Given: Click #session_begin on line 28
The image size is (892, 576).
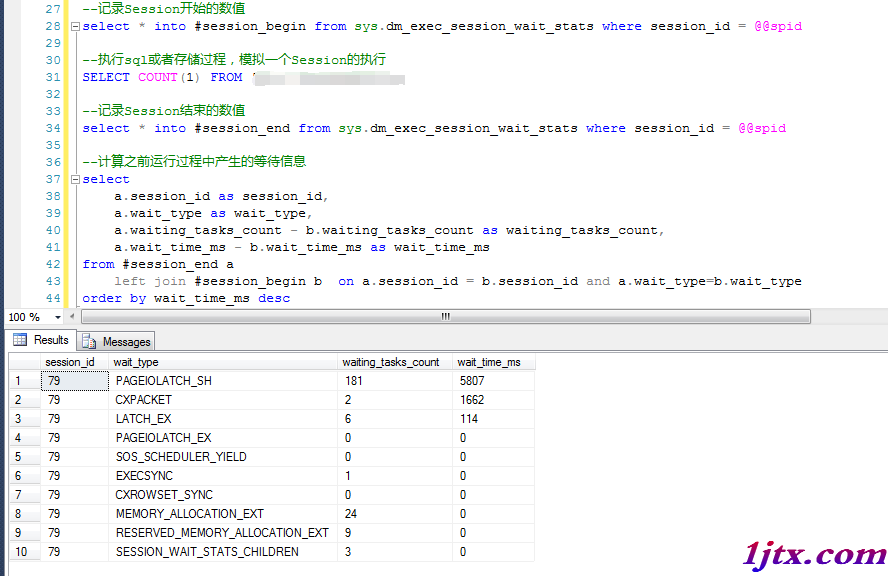Looking at the screenshot, I should tap(250, 26).
